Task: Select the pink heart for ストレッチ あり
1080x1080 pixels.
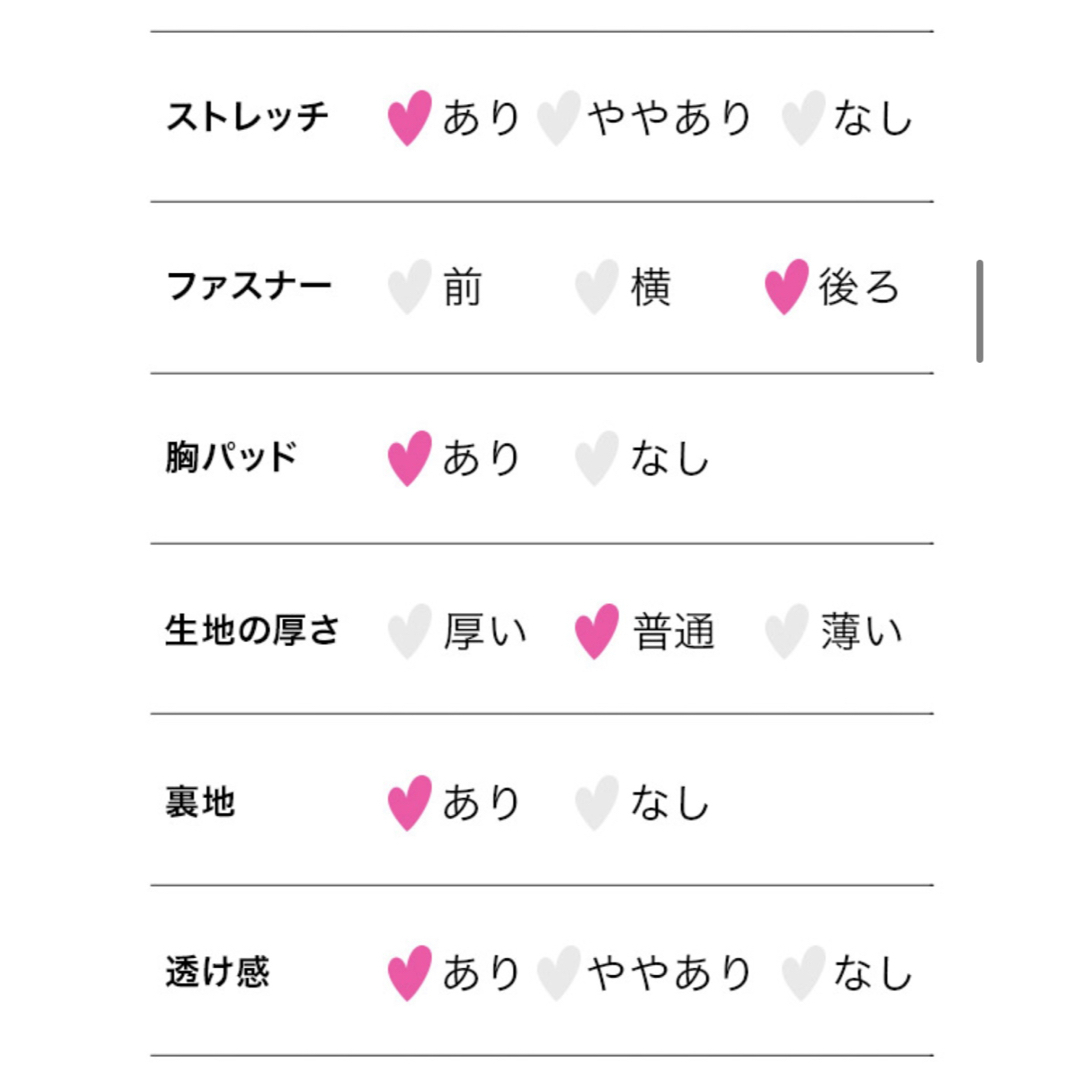Action: click(410, 118)
